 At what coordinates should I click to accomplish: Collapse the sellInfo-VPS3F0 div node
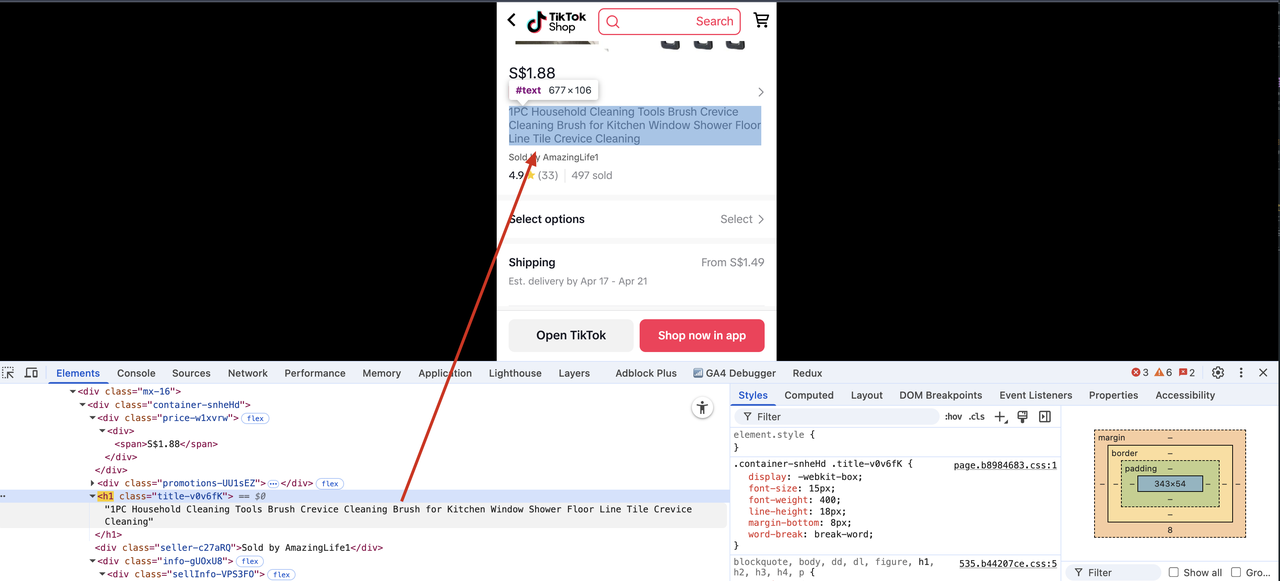(103, 574)
